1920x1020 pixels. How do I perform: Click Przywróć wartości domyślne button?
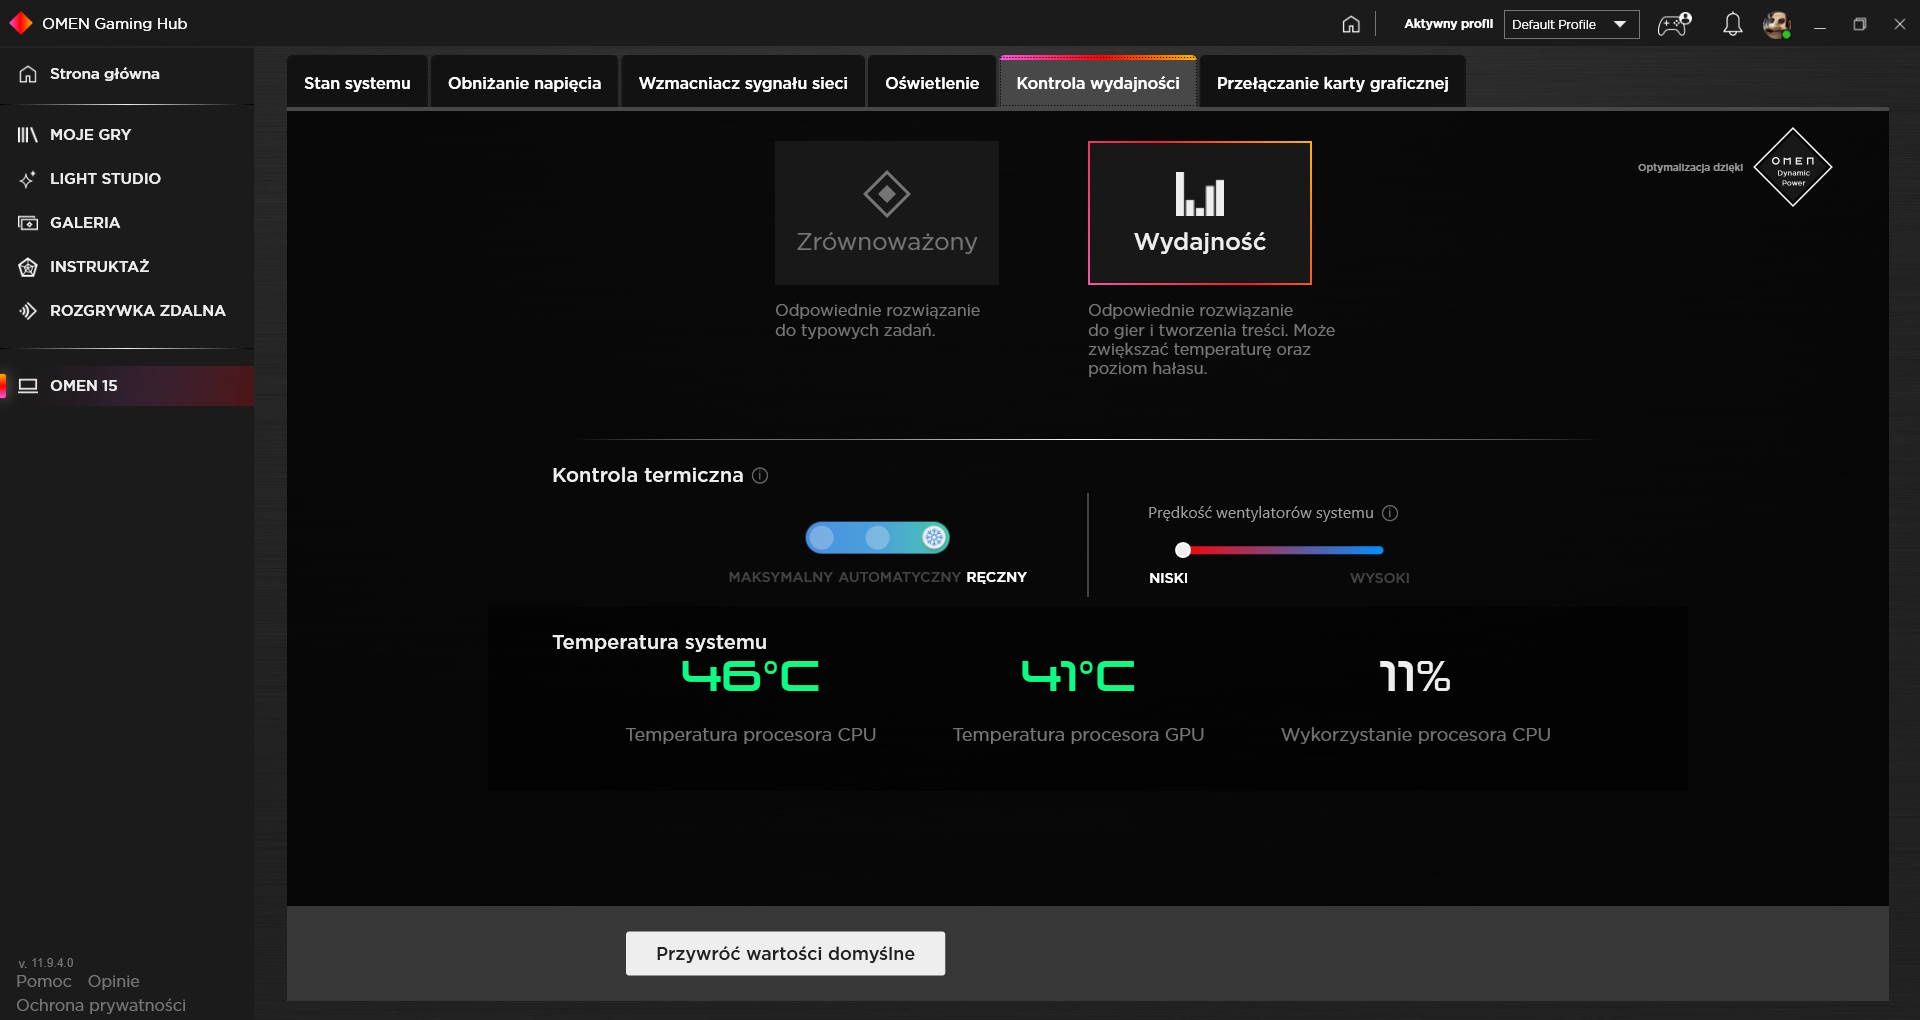[x=785, y=954]
